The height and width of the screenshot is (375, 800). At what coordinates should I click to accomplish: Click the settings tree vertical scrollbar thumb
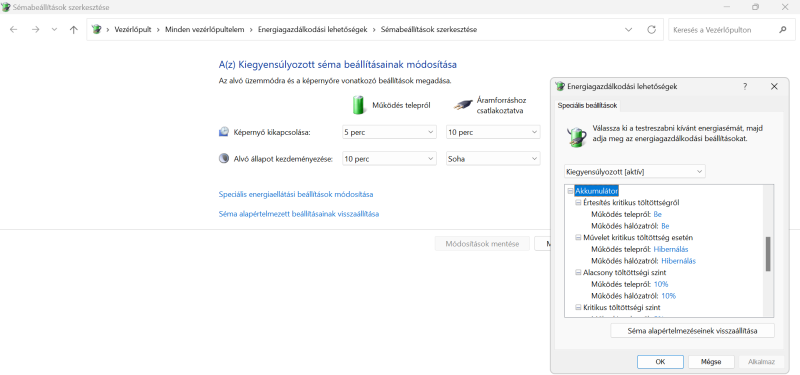(x=768, y=254)
